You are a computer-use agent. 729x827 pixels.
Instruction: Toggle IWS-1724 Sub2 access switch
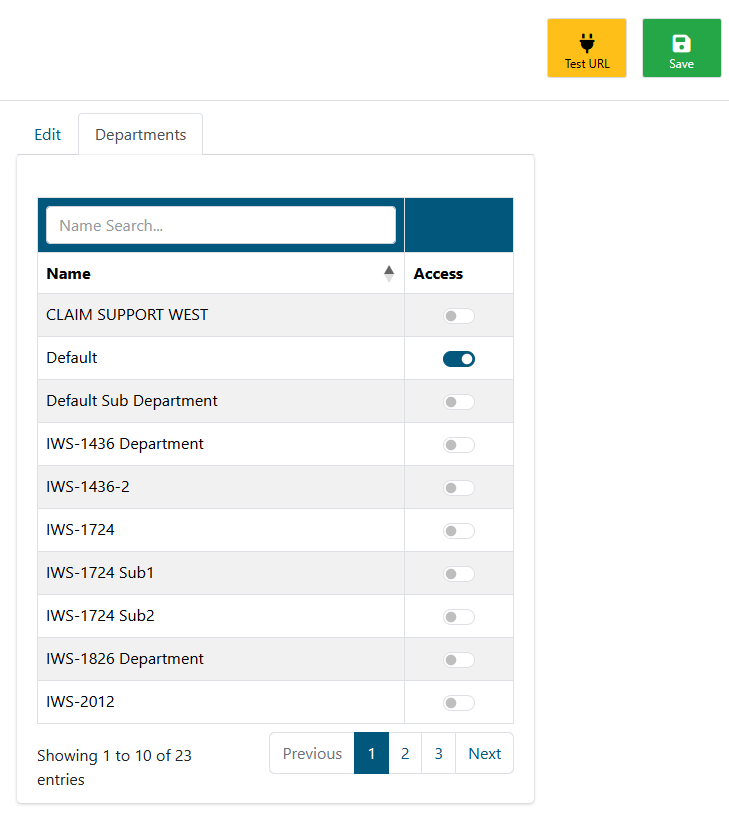click(x=458, y=617)
